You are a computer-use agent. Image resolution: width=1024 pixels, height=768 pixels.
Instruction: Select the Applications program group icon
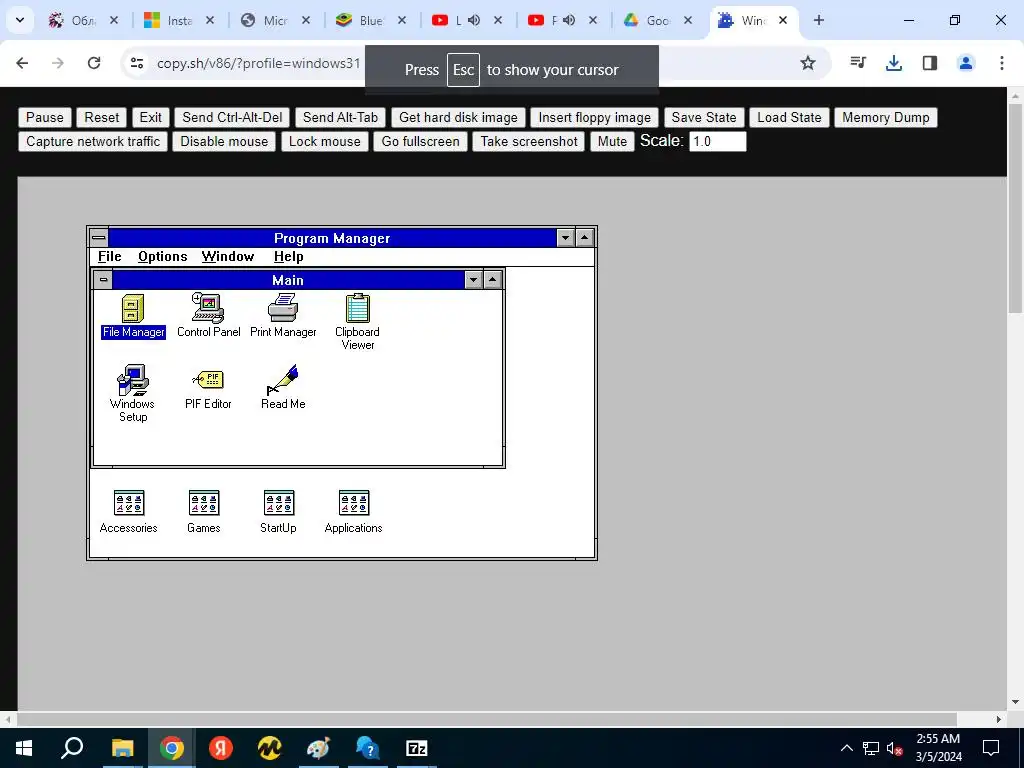pyautogui.click(x=353, y=512)
